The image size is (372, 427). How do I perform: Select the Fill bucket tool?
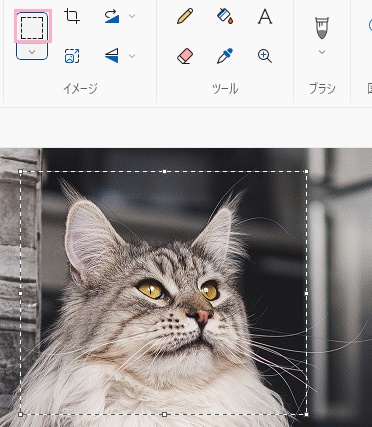pos(225,16)
